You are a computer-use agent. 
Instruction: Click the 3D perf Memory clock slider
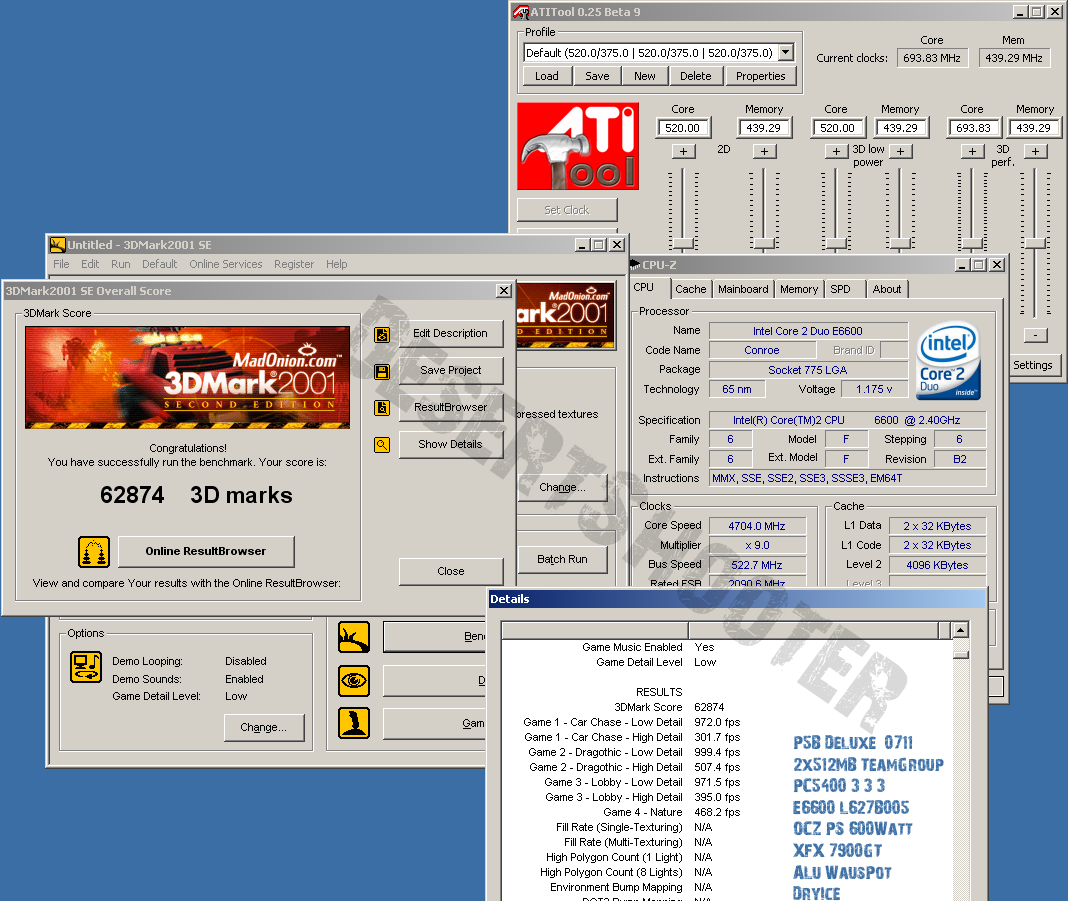click(1035, 244)
